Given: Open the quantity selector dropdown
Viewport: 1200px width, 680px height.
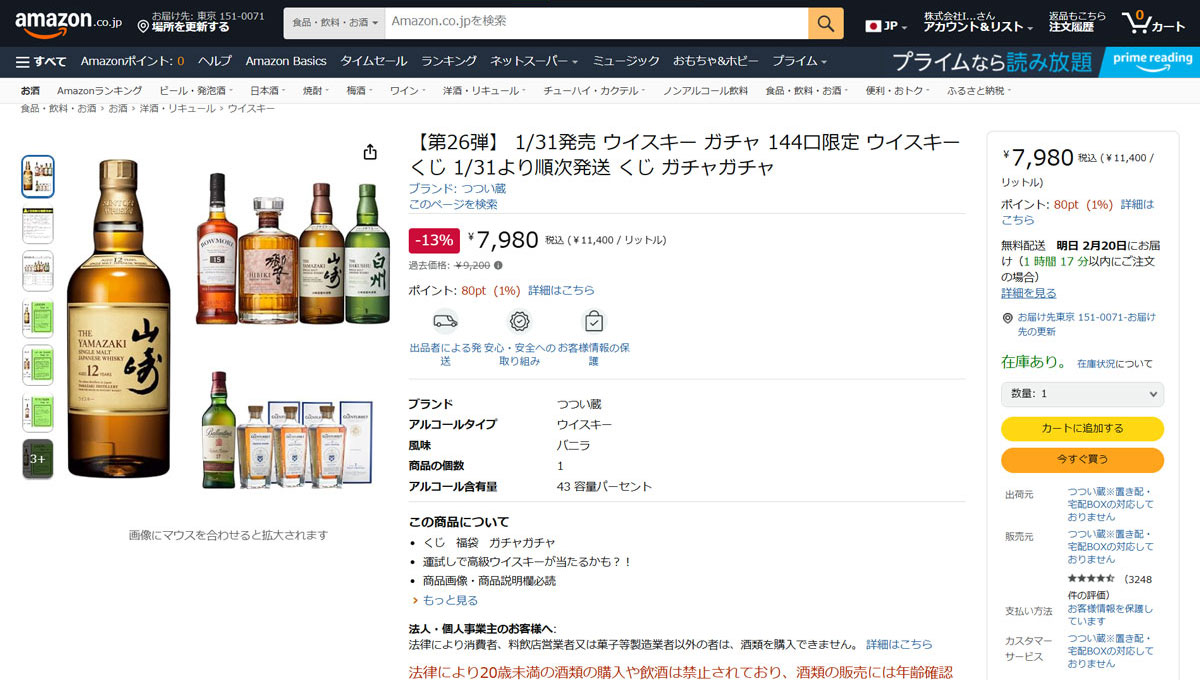Looking at the screenshot, I should (1082, 394).
